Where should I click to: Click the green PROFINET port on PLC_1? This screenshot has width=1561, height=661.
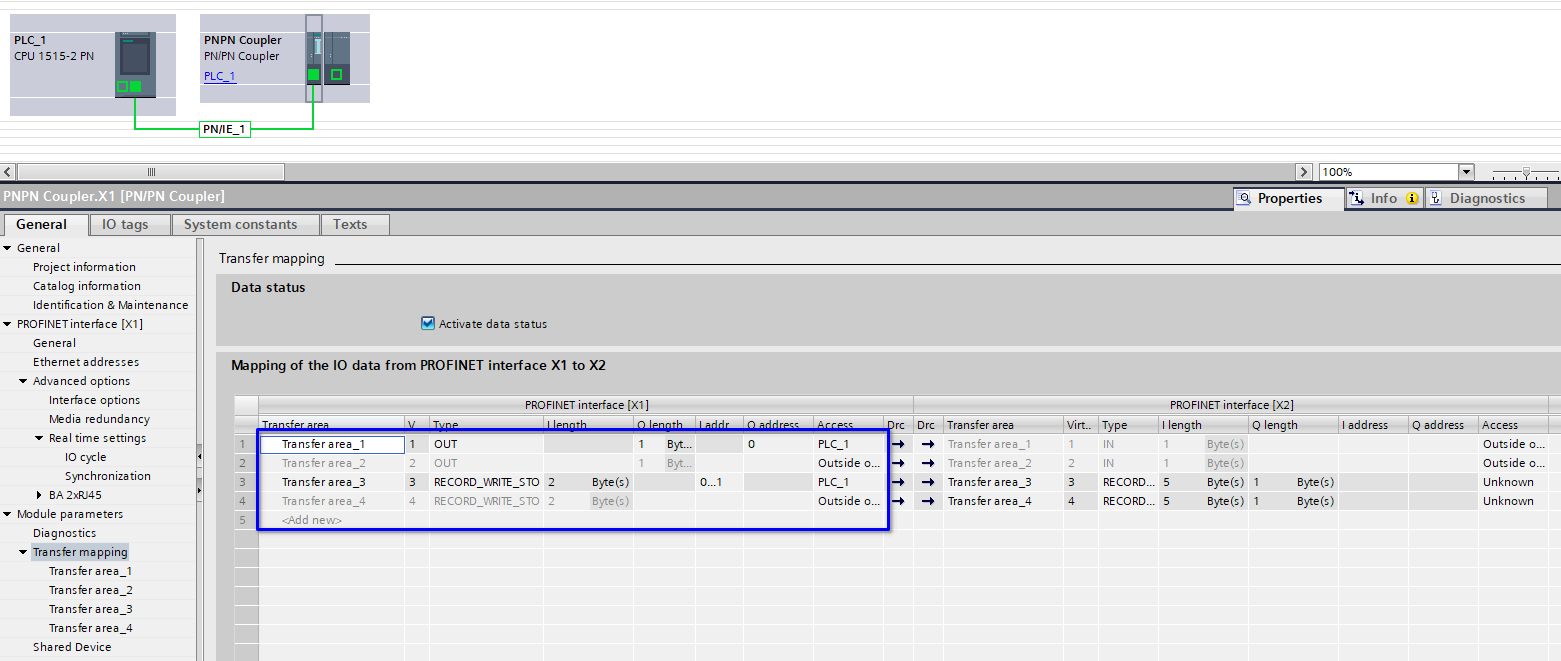pyautogui.click(x=135, y=87)
